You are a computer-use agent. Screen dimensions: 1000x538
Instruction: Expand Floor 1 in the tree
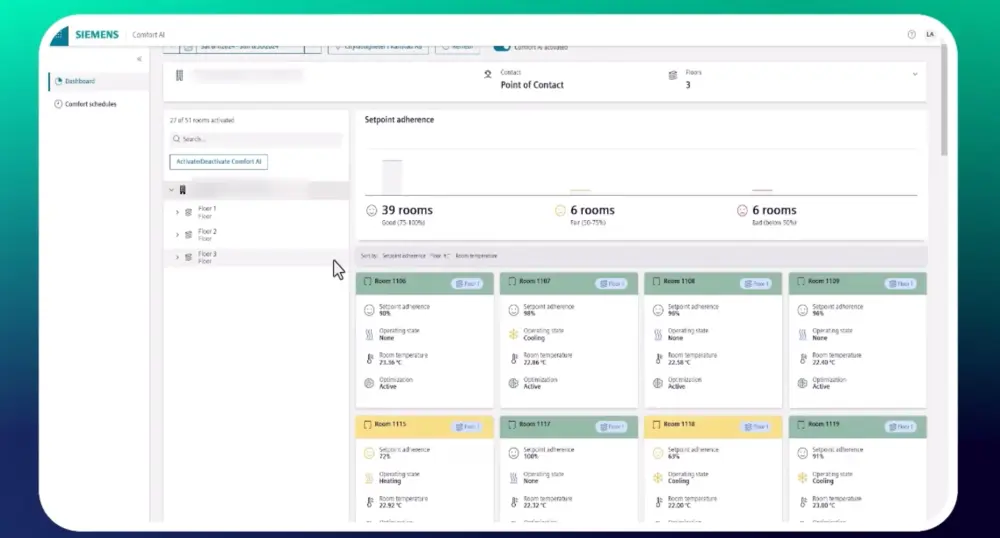[177, 212]
